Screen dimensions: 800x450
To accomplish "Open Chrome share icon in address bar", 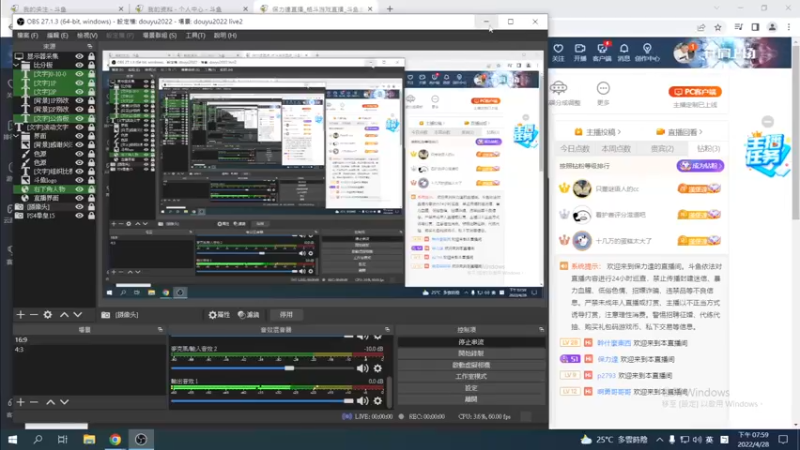I will pyautogui.click(x=701, y=27).
